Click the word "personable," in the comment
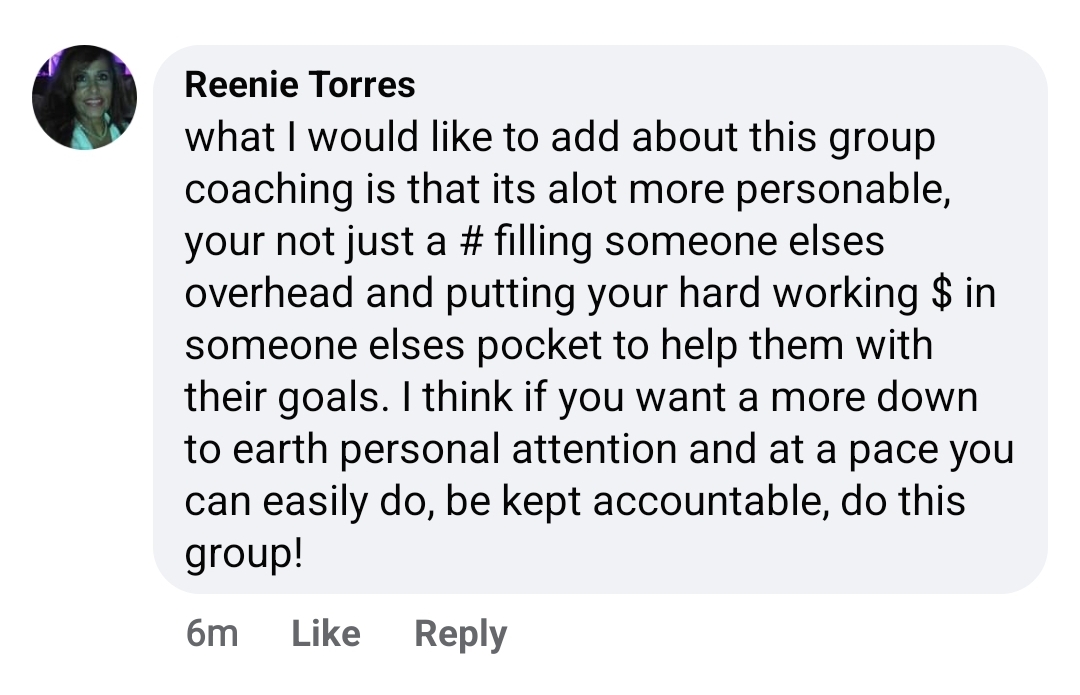1080x695 pixels. [x=842, y=191]
